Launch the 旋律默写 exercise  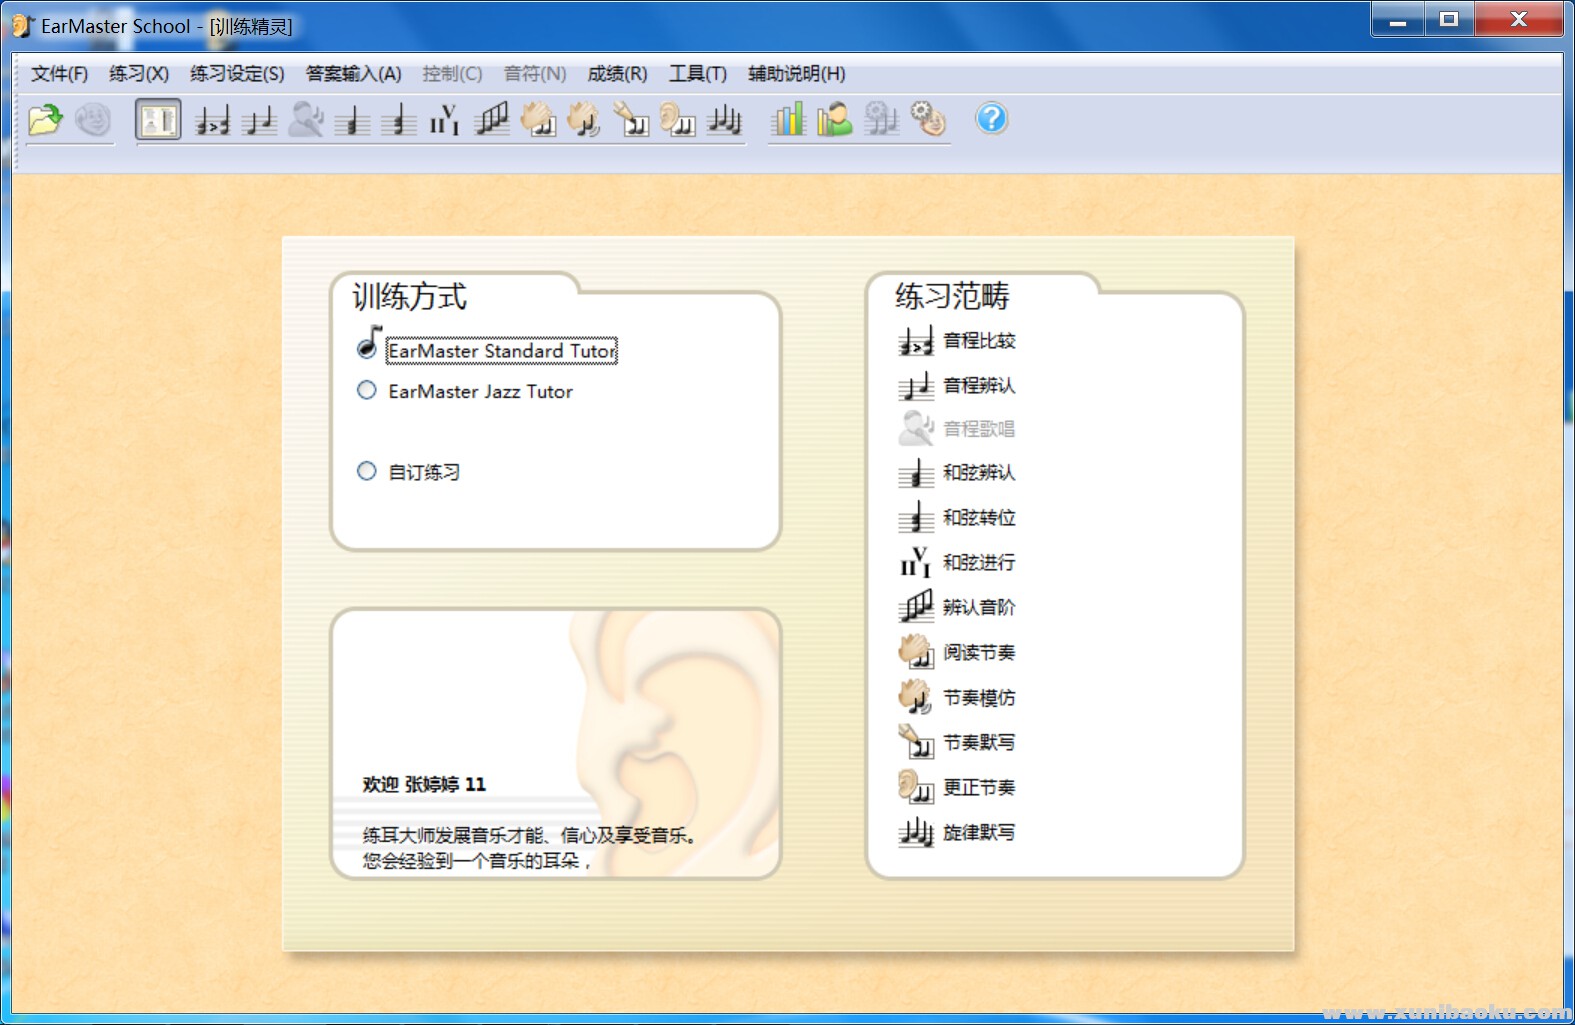click(x=978, y=833)
